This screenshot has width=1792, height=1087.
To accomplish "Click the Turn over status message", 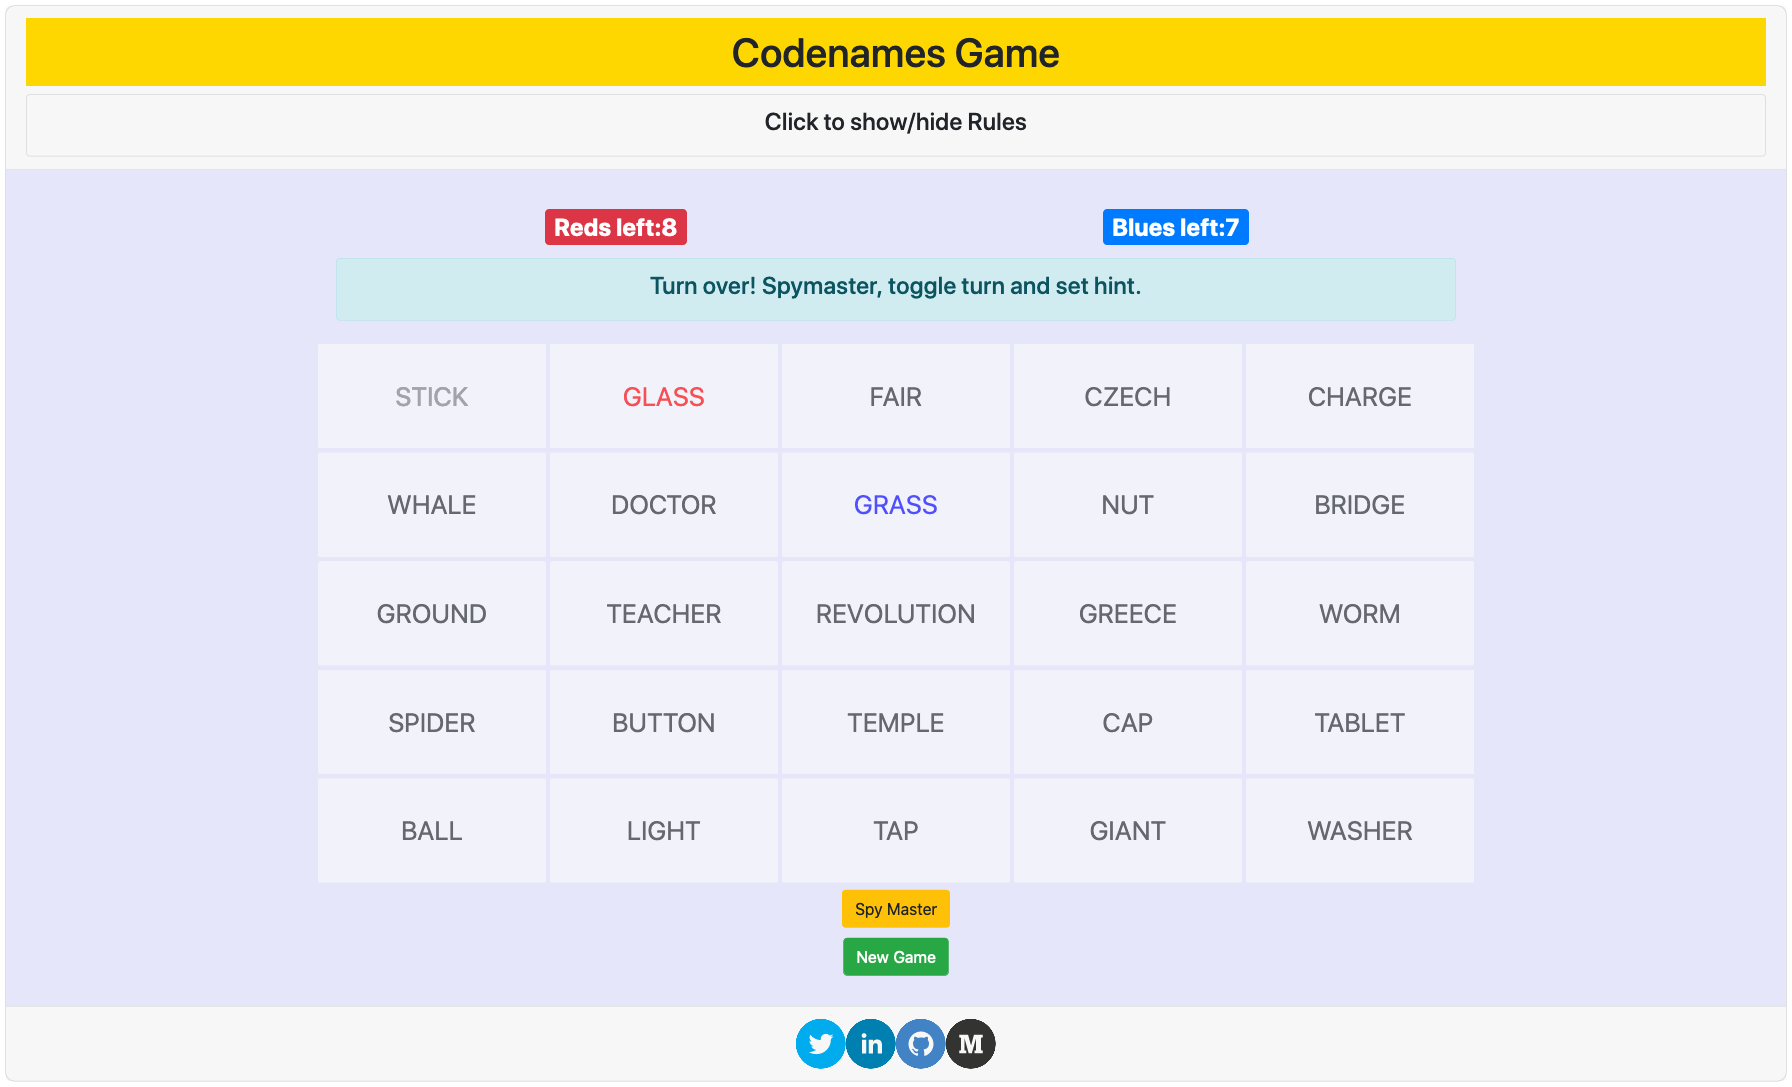I will 896,289.
